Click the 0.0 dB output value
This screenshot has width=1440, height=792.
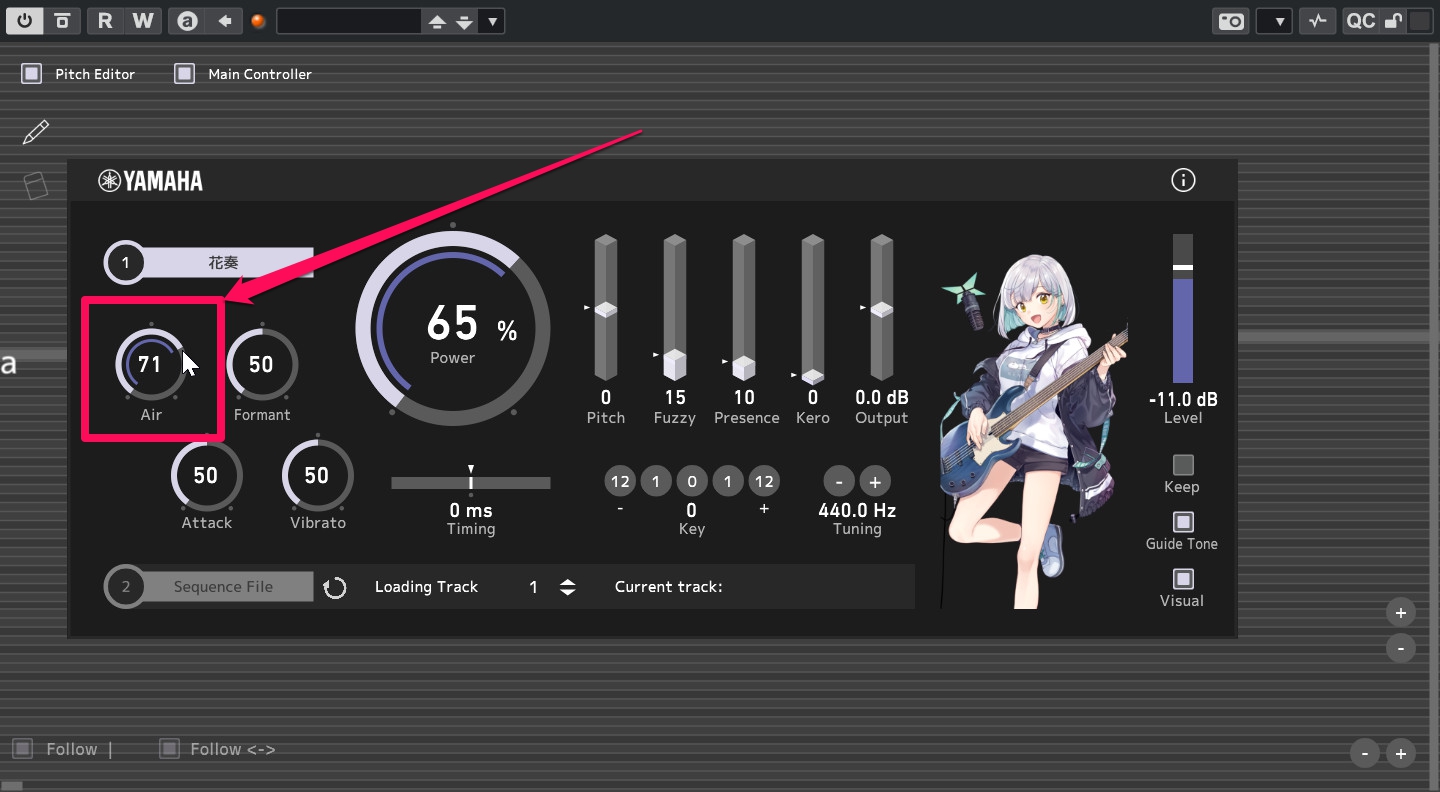[881, 397]
